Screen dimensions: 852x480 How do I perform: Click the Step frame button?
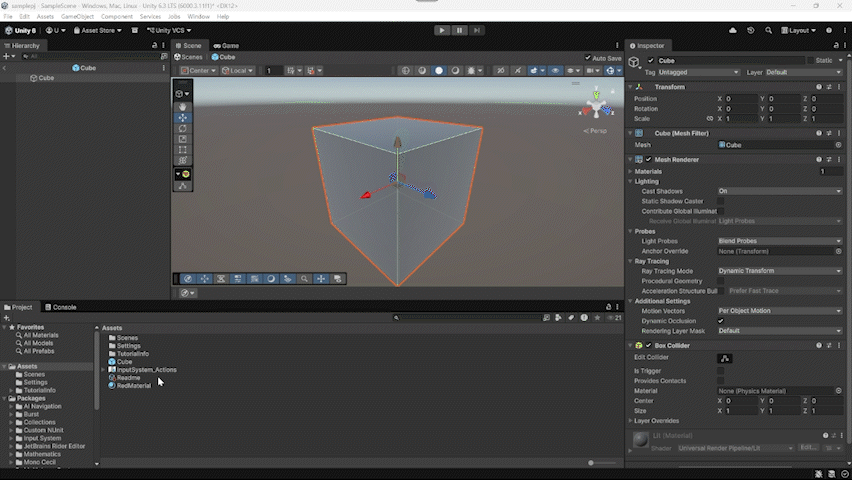tap(478, 30)
